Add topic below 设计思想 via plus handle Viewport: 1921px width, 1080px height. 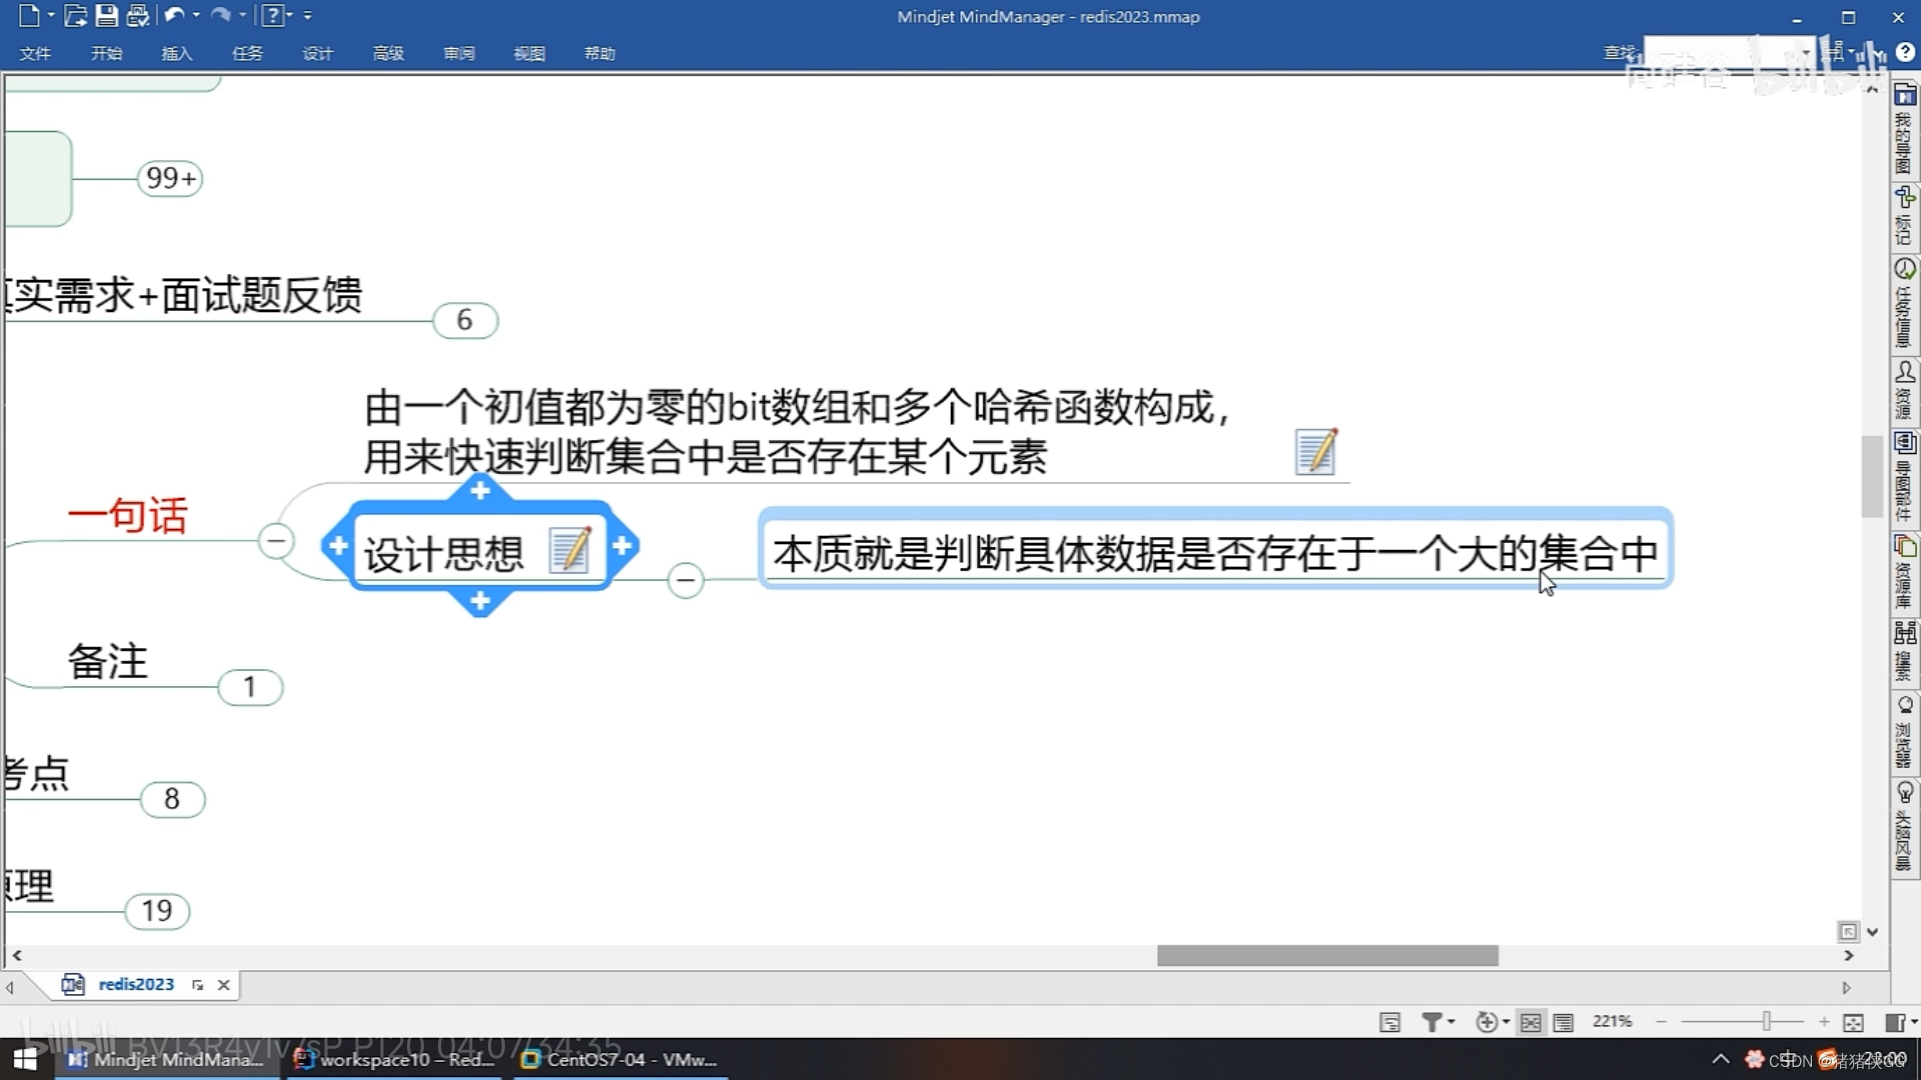point(480,601)
